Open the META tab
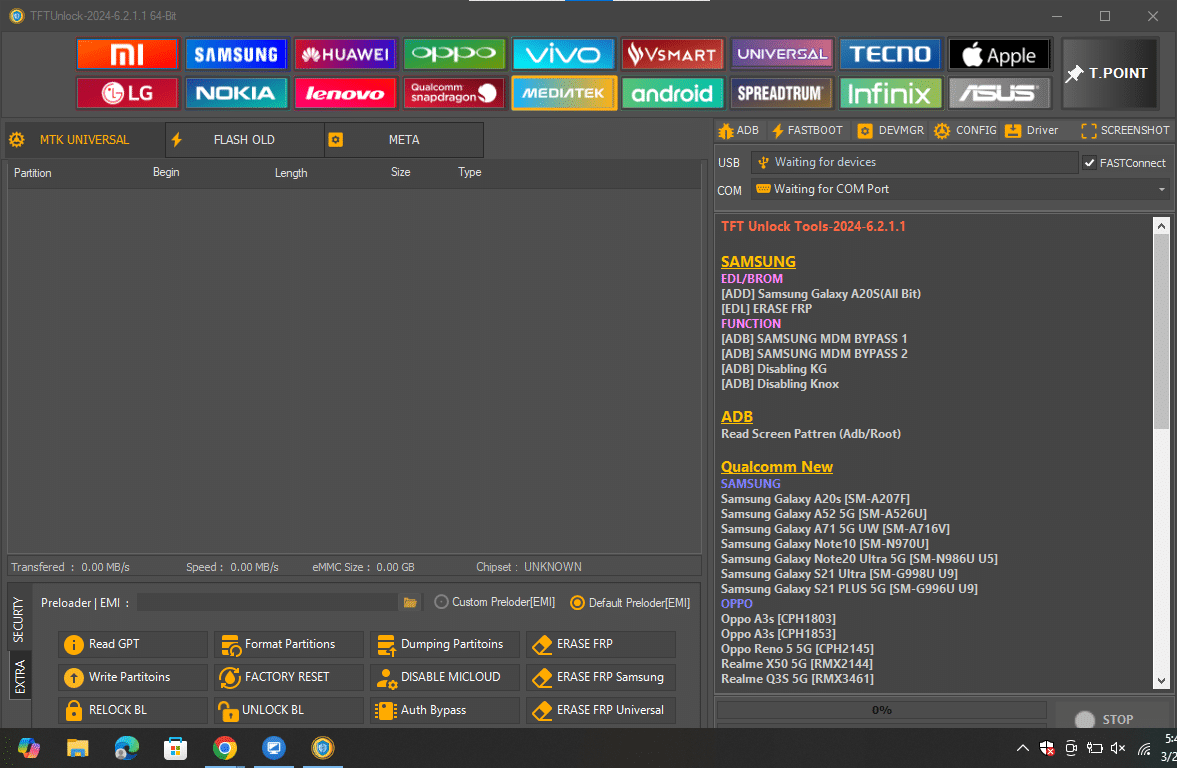 404,140
